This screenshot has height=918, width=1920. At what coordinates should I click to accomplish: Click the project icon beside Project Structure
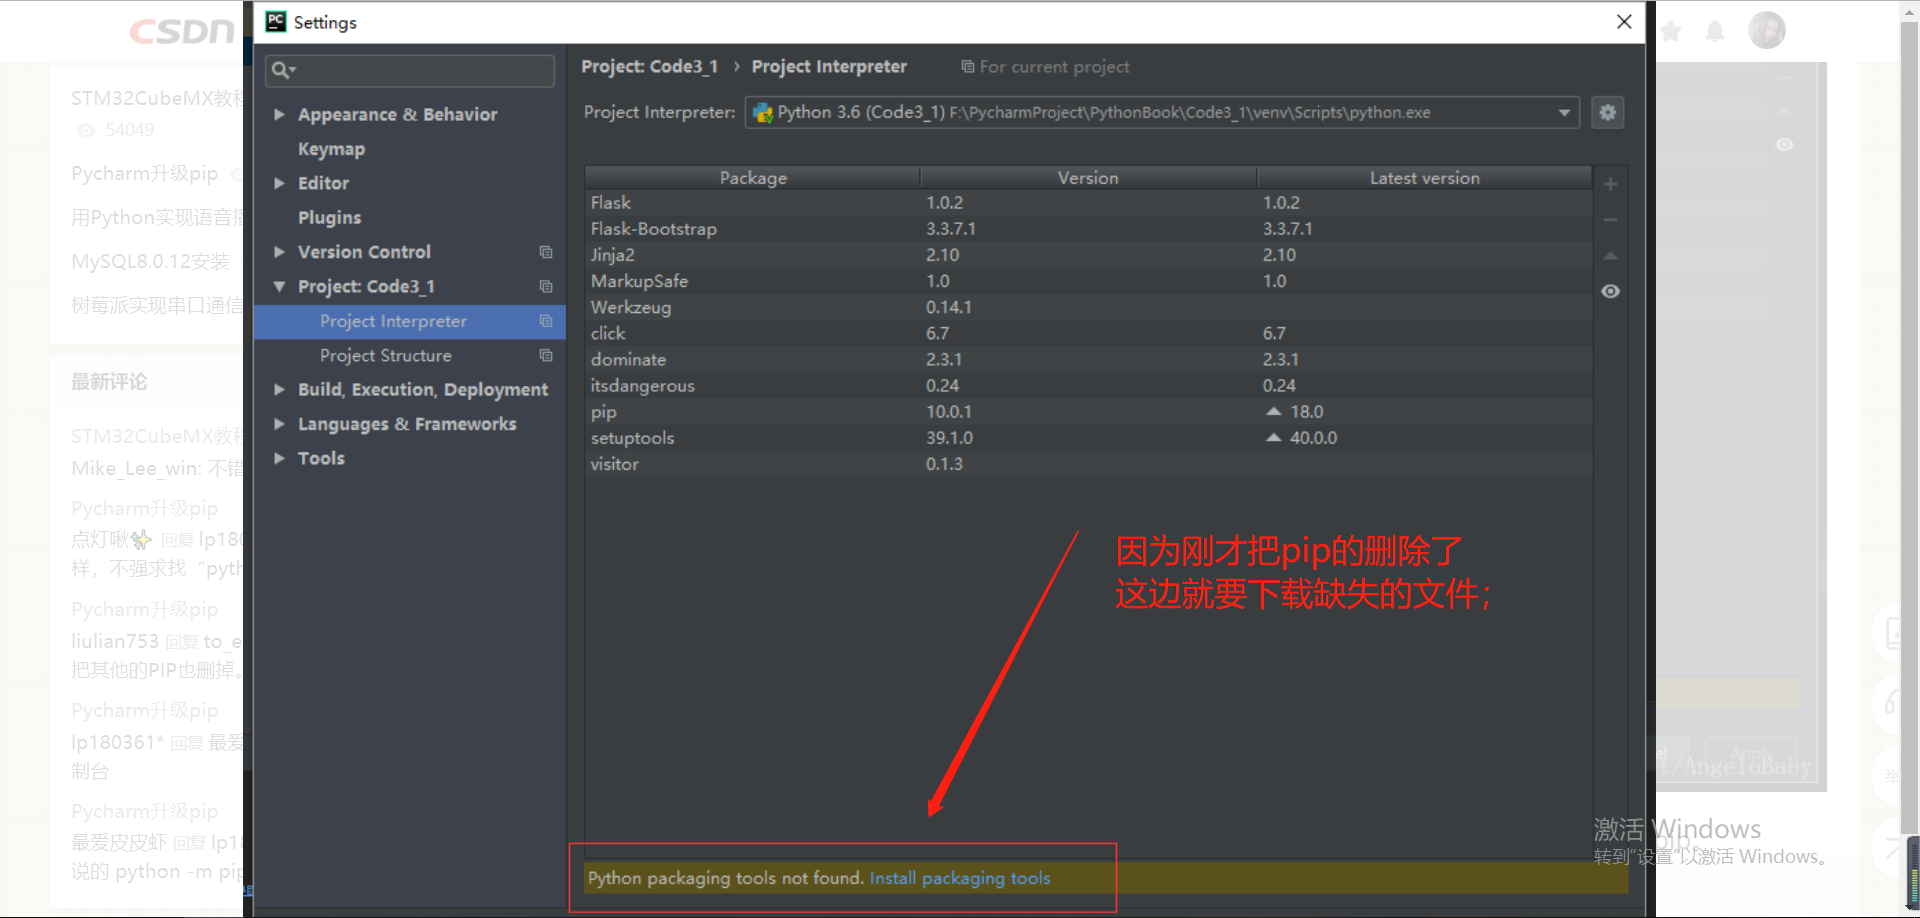[x=546, y=355]
